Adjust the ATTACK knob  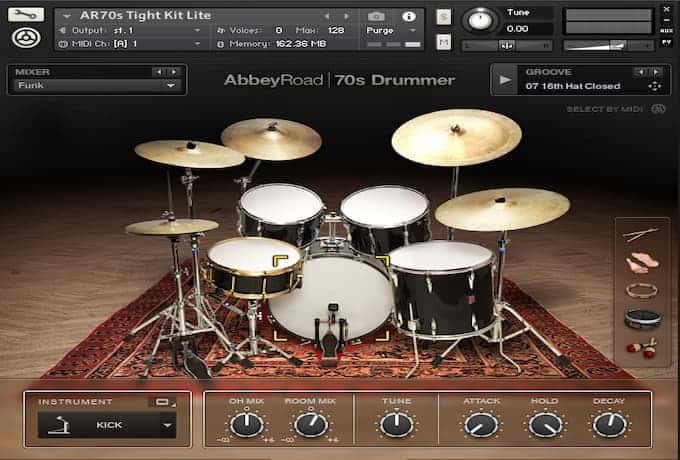(x=481, y=424)
